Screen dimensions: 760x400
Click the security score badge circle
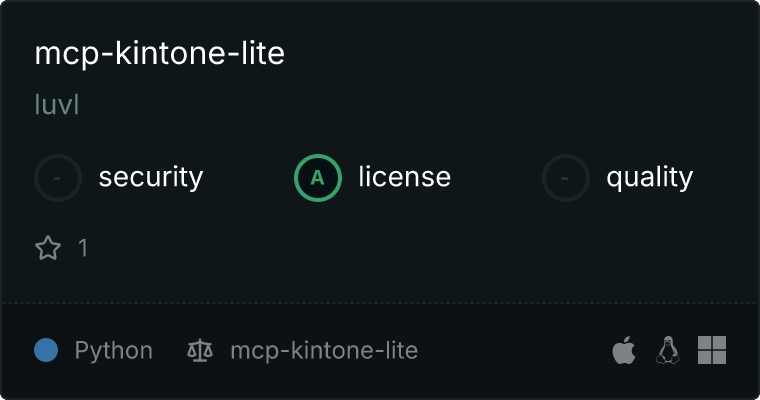tap(58, 178)
